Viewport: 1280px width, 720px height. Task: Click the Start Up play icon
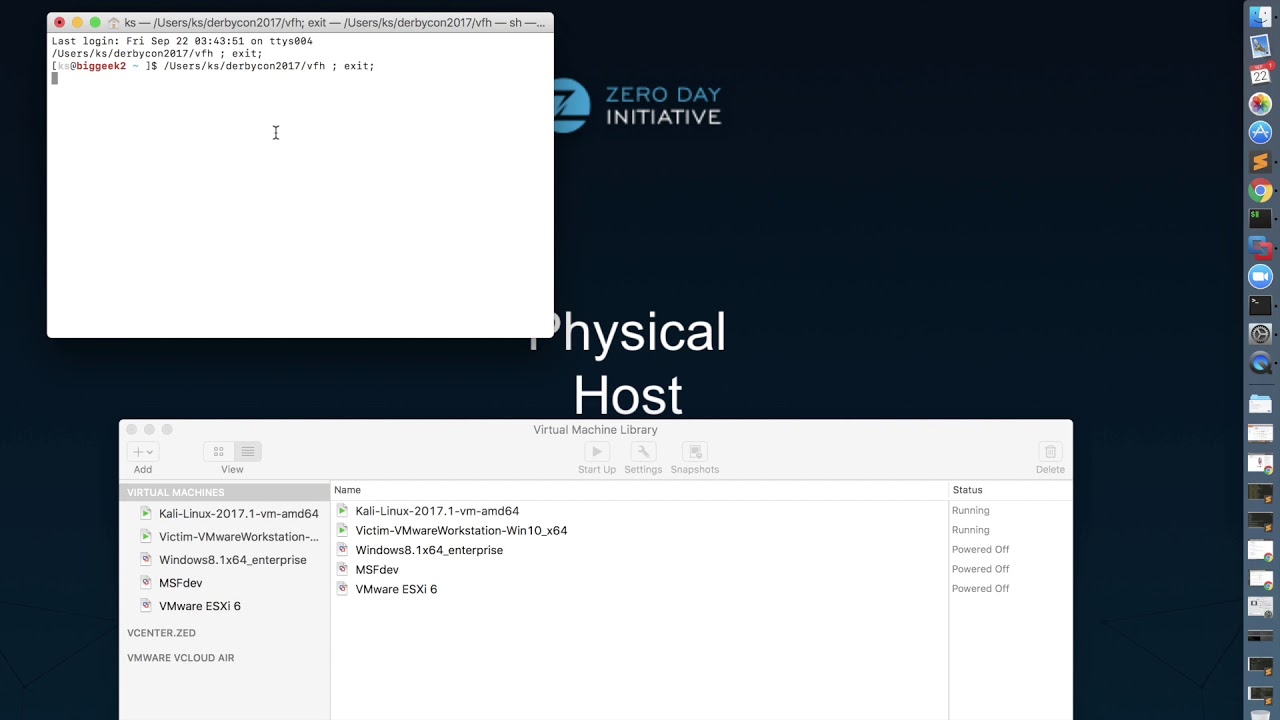click(597, 452)
